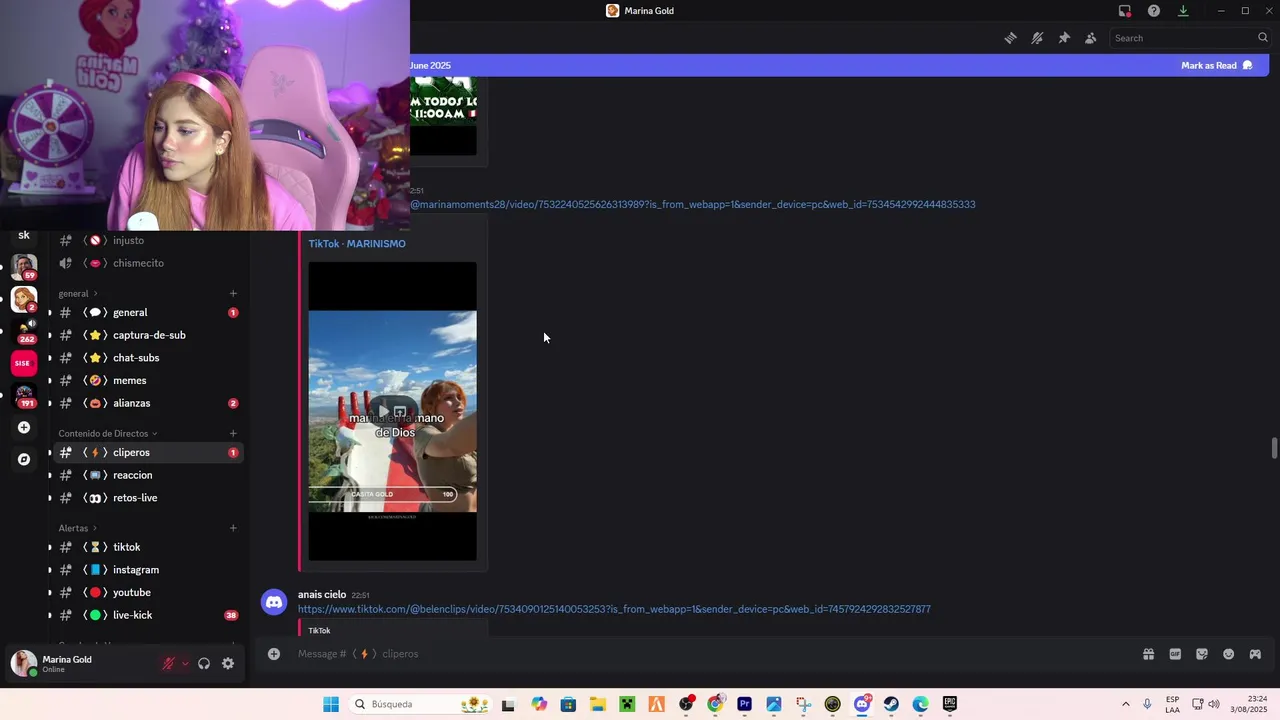
Task: Open the gift Nitro icon
Action: click(x=1148, y=654)
